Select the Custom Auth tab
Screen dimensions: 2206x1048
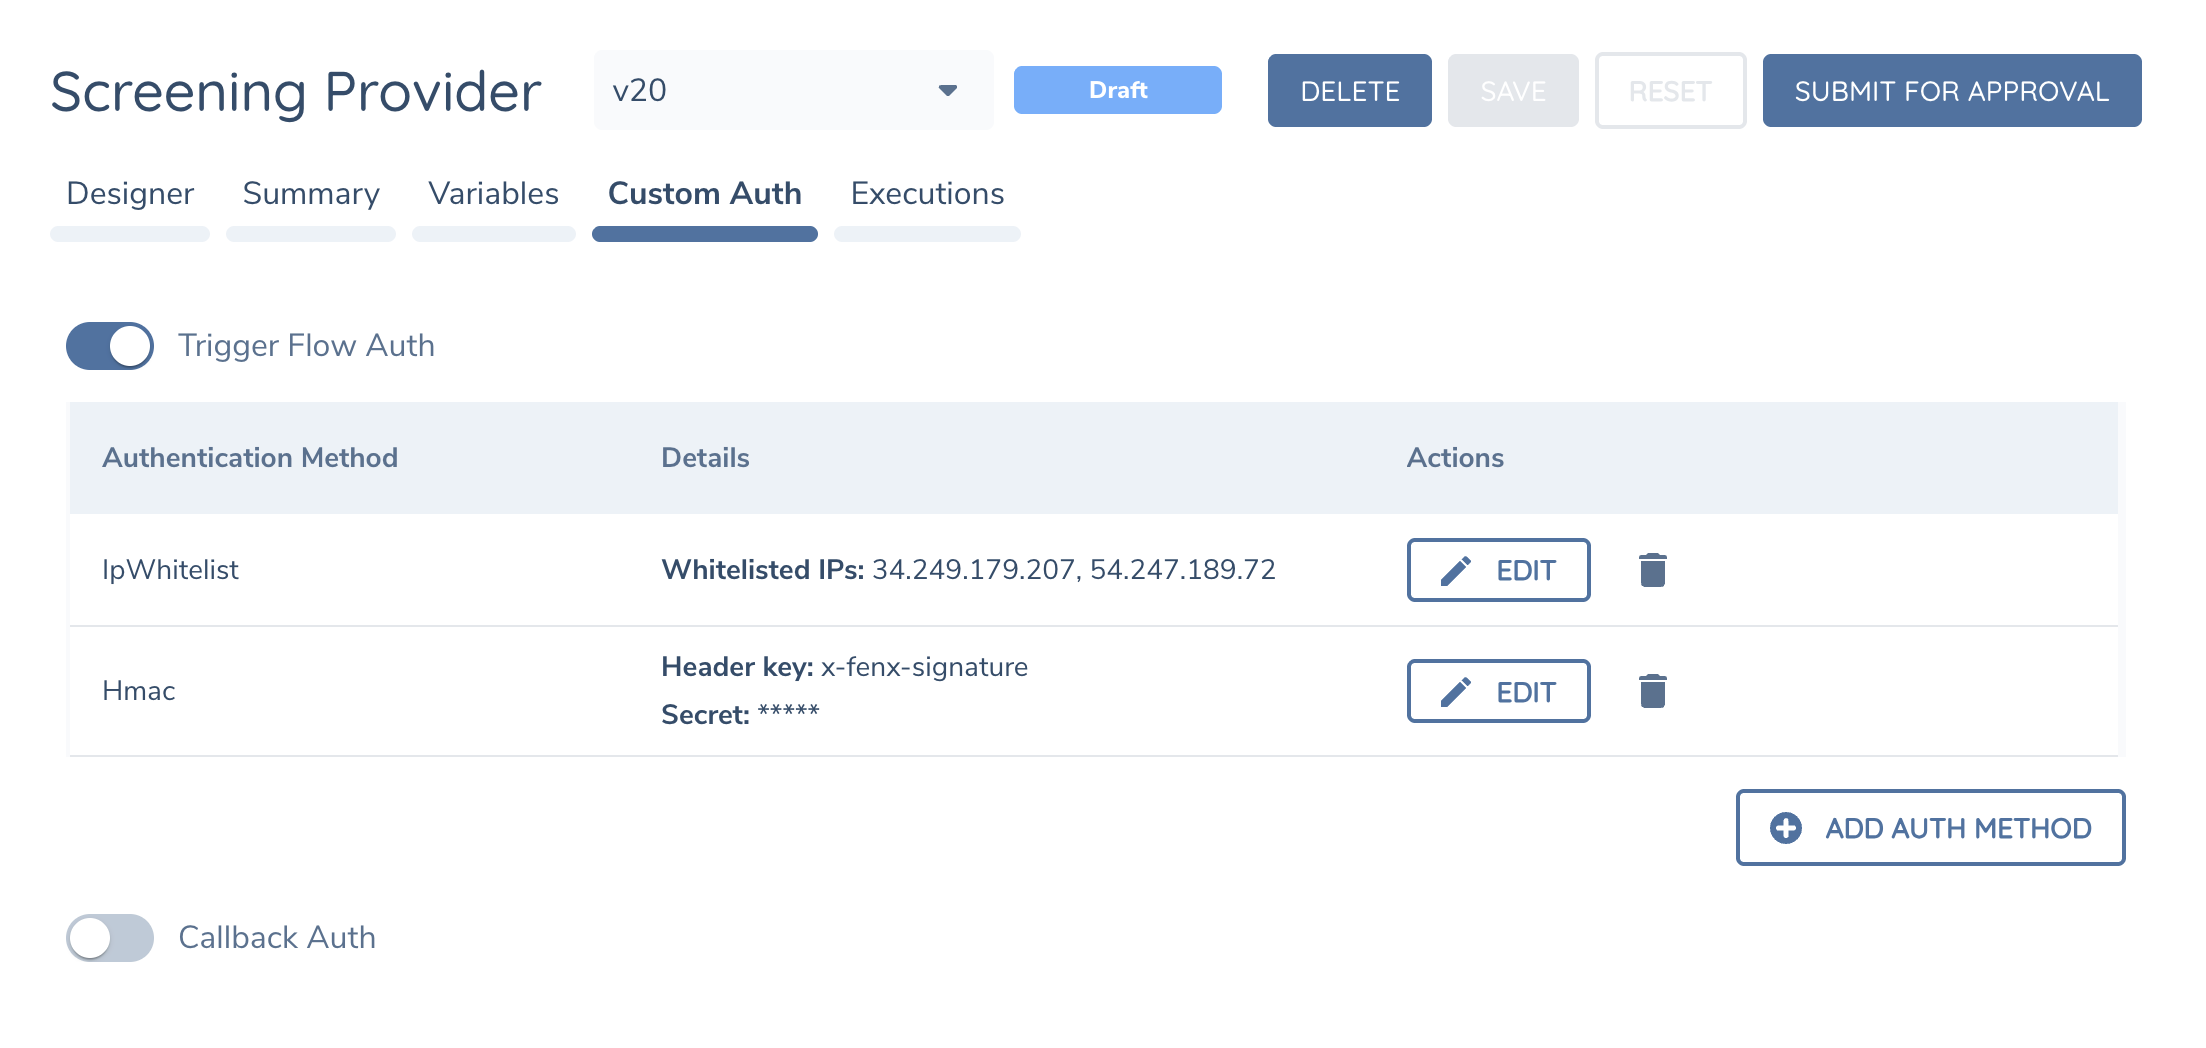(705, 194)
